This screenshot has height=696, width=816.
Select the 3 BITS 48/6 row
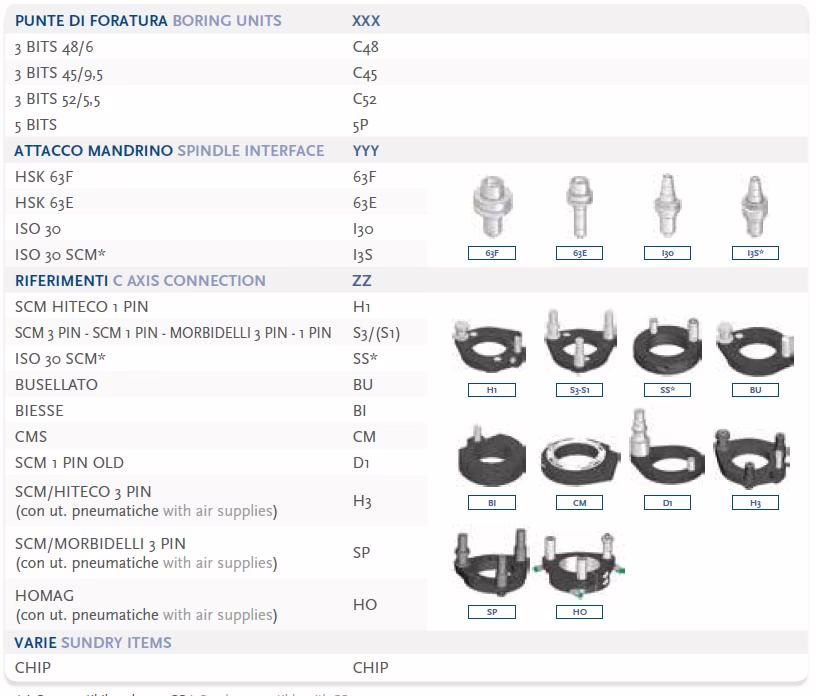point(56,47)
